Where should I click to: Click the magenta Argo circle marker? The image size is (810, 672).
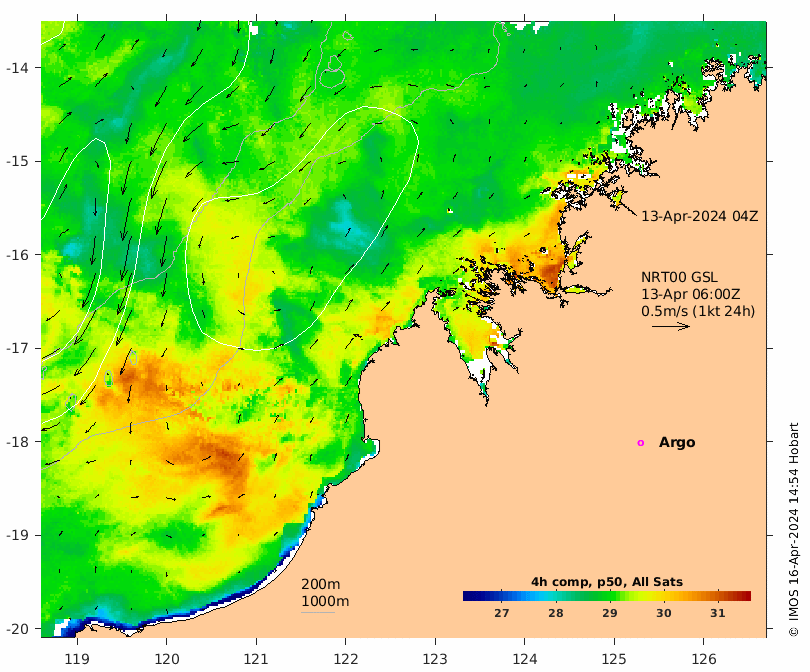(x=641, y=443)
